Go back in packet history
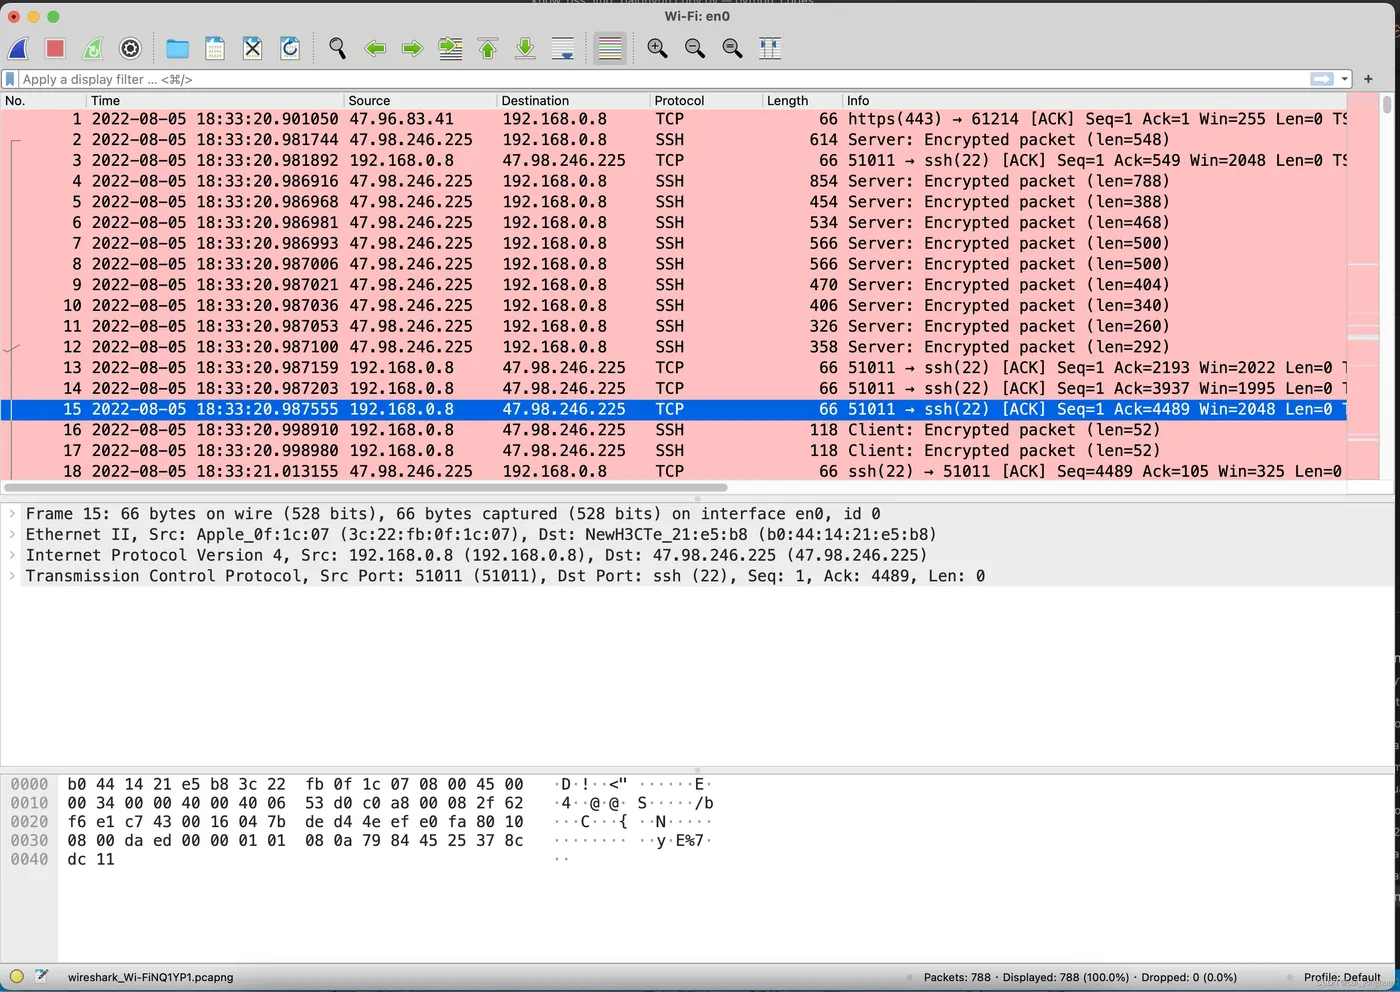The height and width of the screenshot is (992, 1400). (375, 48)
